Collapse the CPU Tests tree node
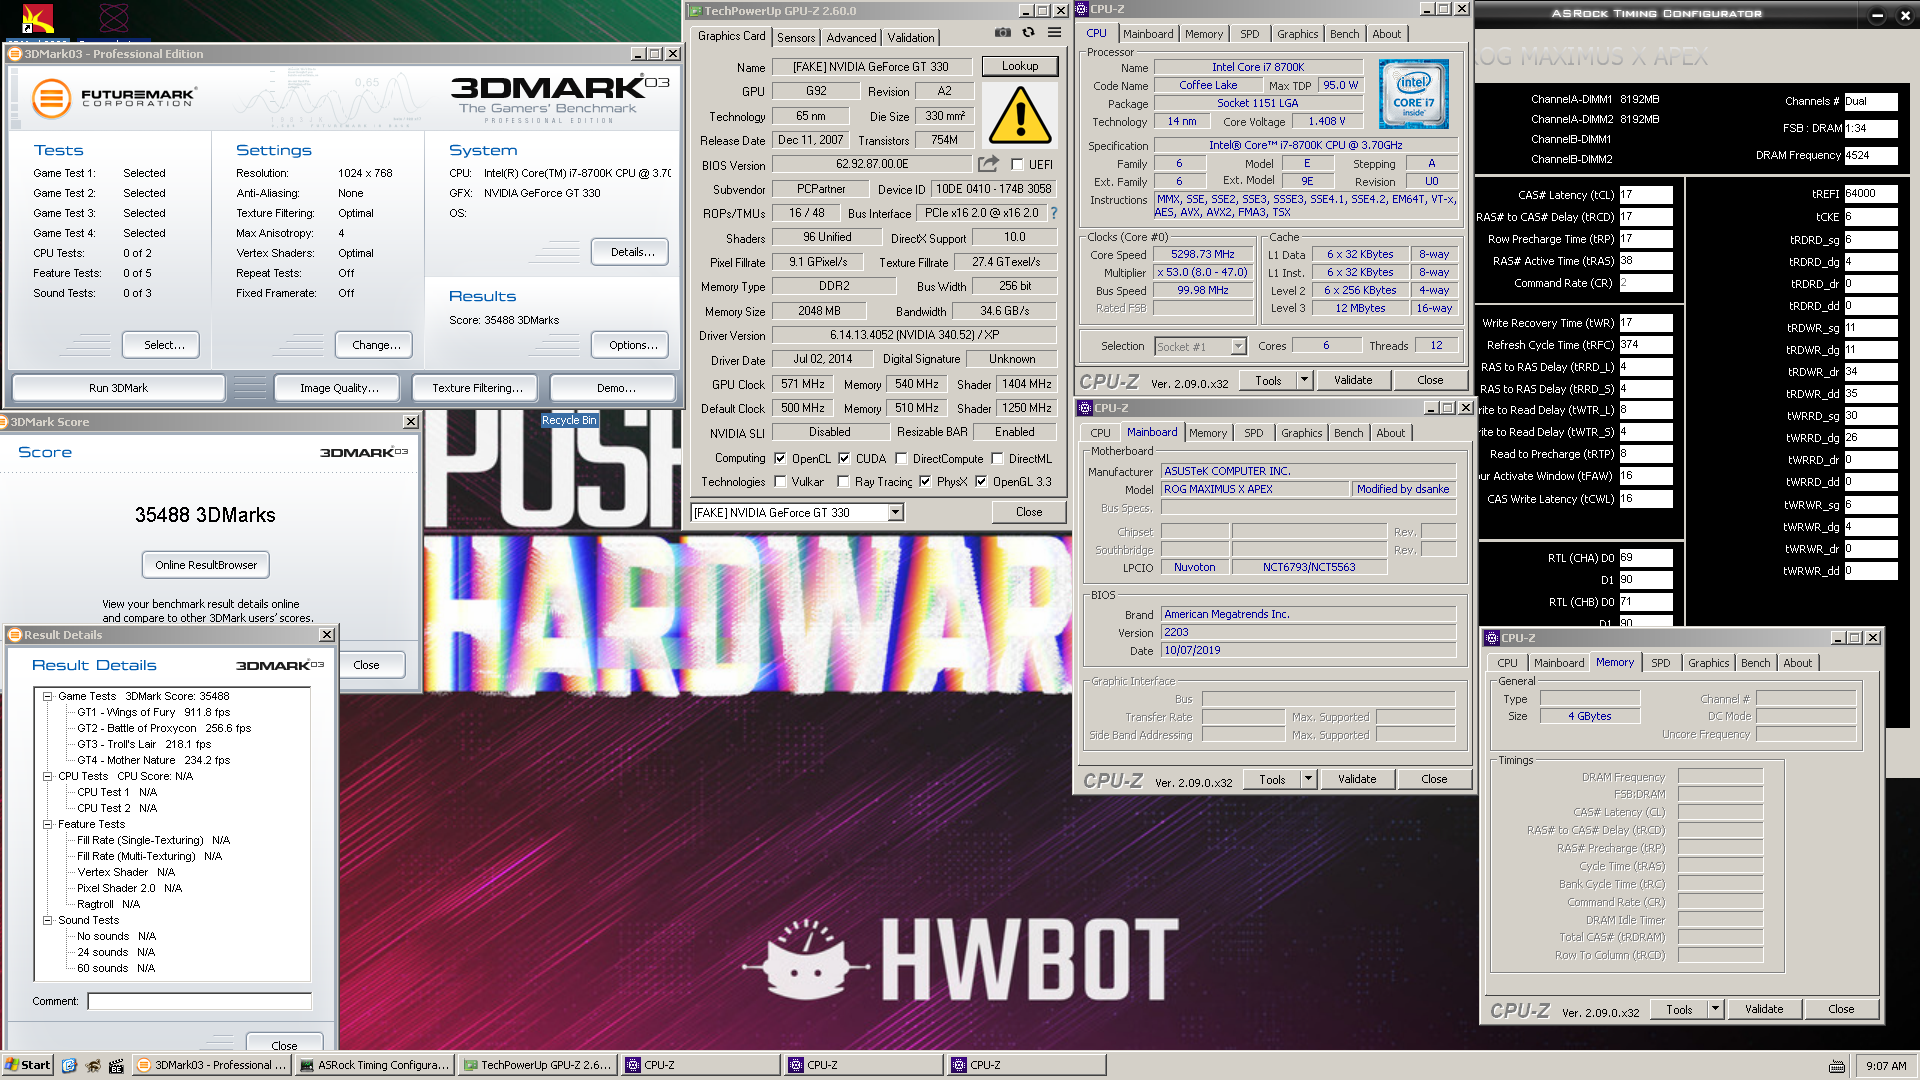 coord(47,776)
